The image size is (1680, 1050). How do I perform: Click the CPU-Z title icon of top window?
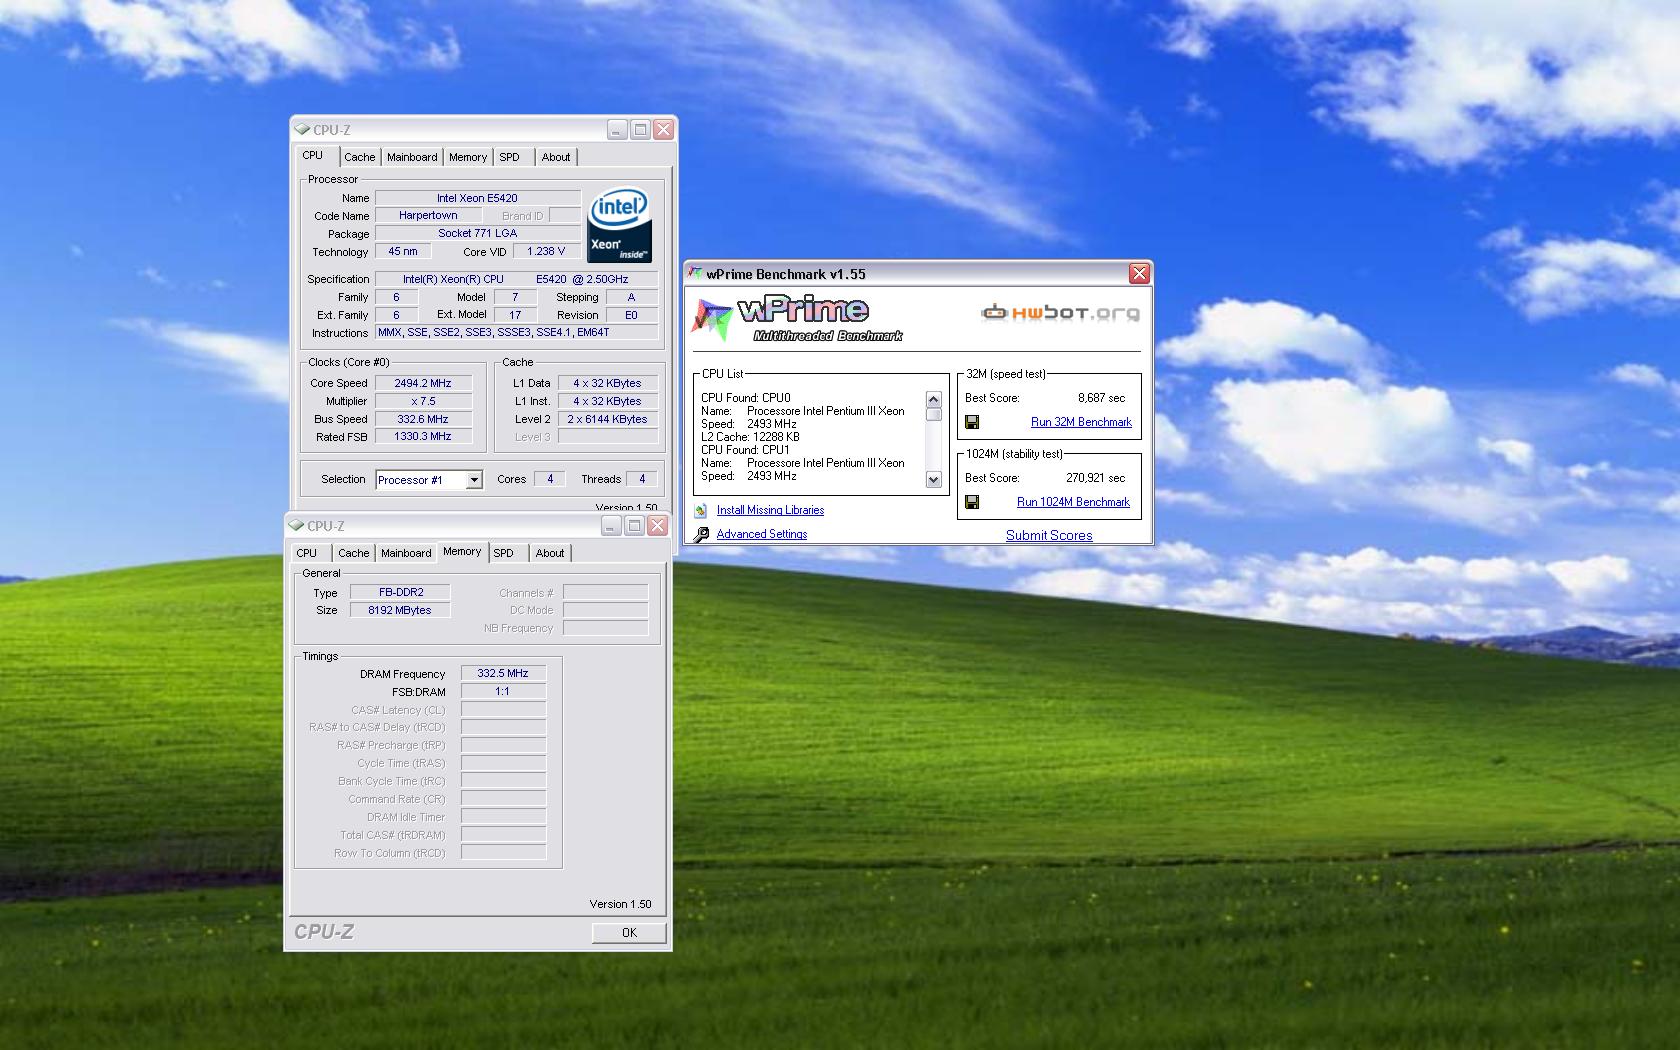coord(302,129)
